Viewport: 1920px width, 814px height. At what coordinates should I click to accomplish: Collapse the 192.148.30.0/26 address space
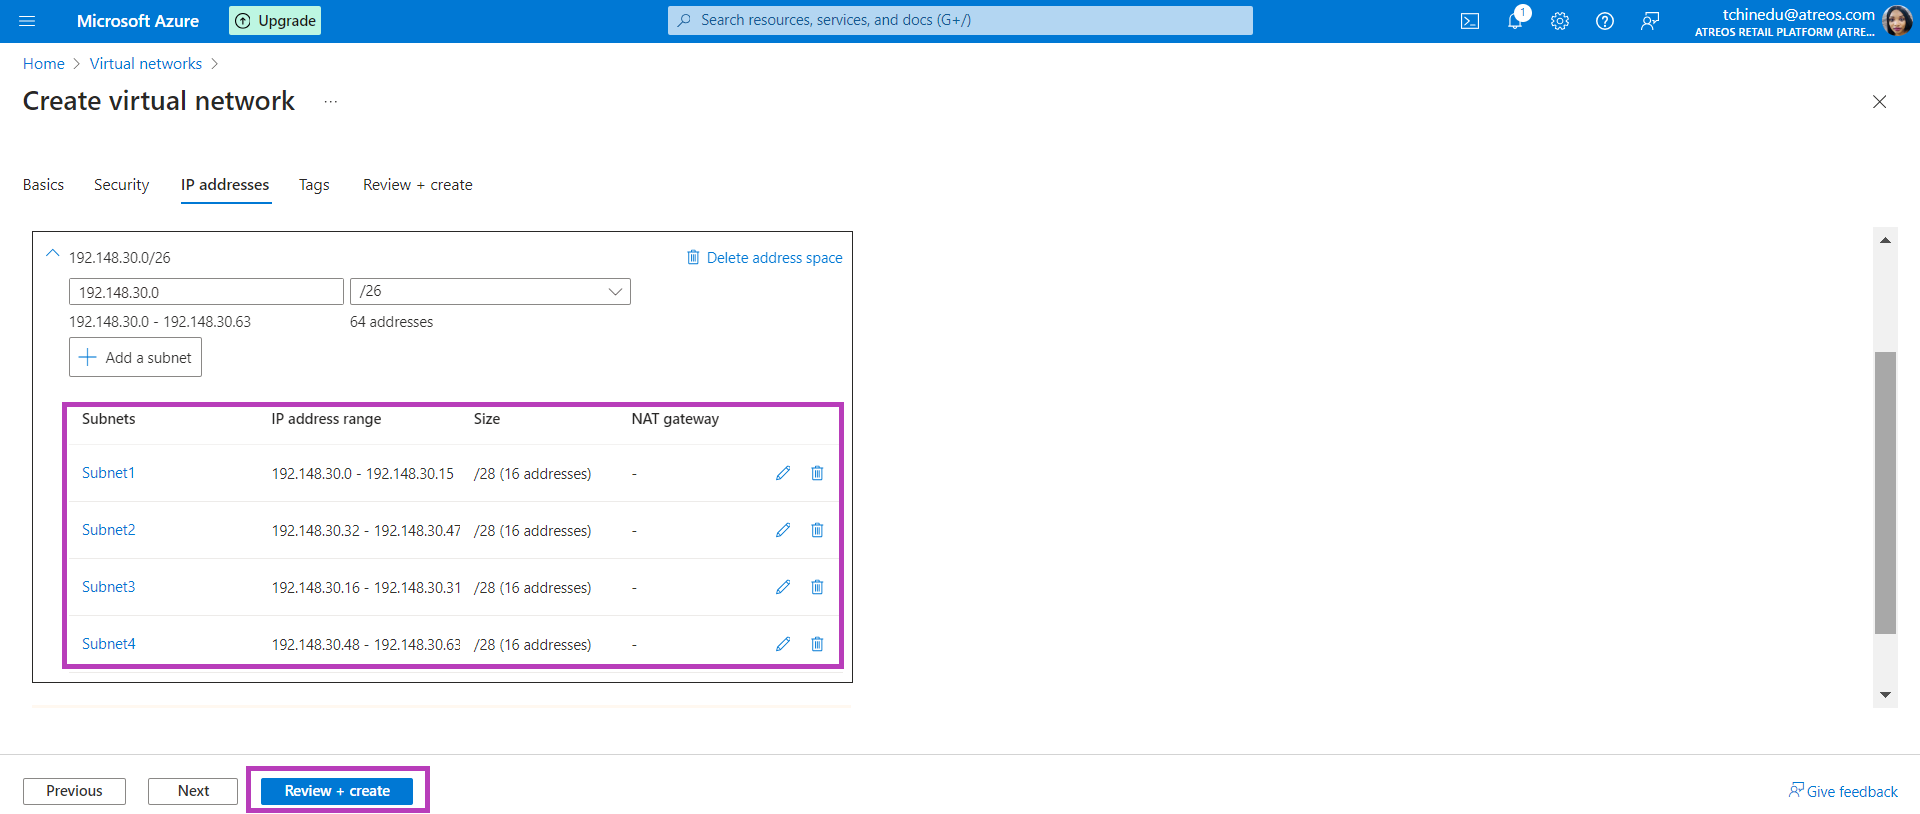point(53,254)
